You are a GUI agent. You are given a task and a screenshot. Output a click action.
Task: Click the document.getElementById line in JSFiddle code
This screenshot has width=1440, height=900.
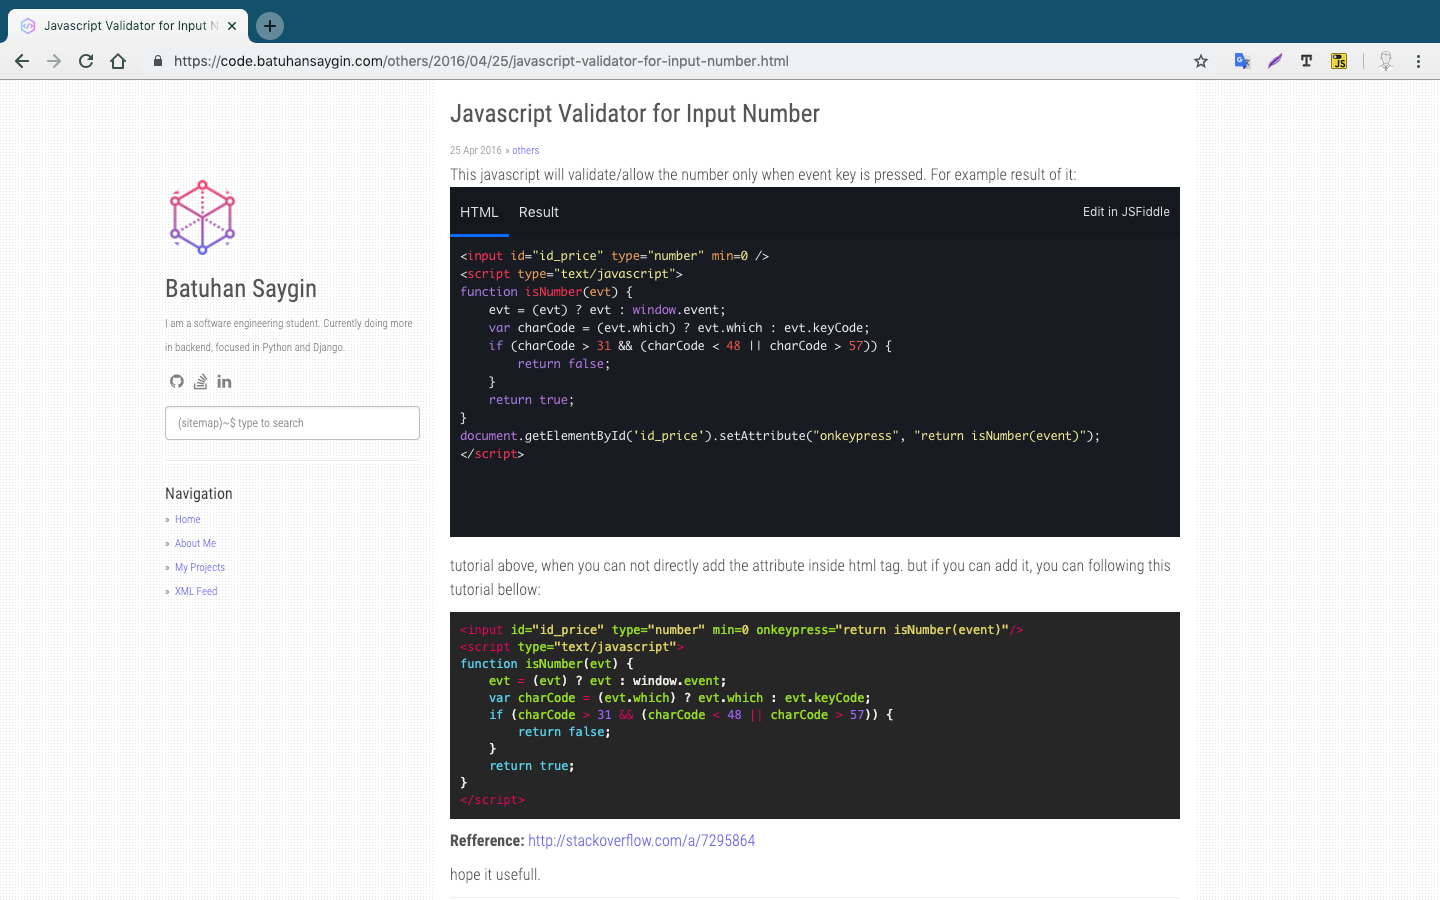[x=780, y=436]
